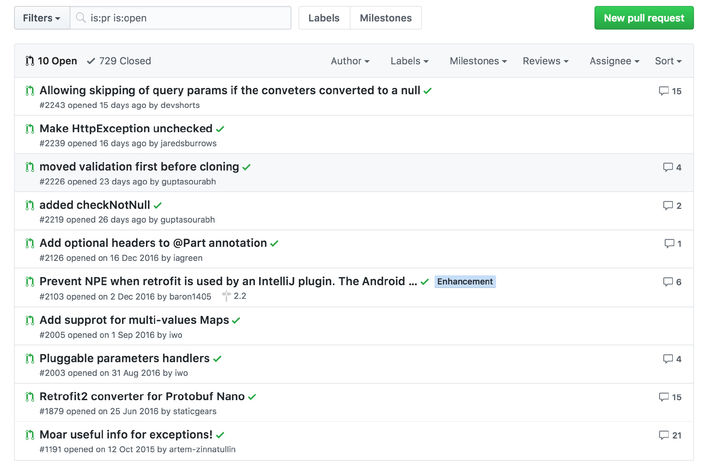Show the 10 Open pull requests

pos(51,61)
